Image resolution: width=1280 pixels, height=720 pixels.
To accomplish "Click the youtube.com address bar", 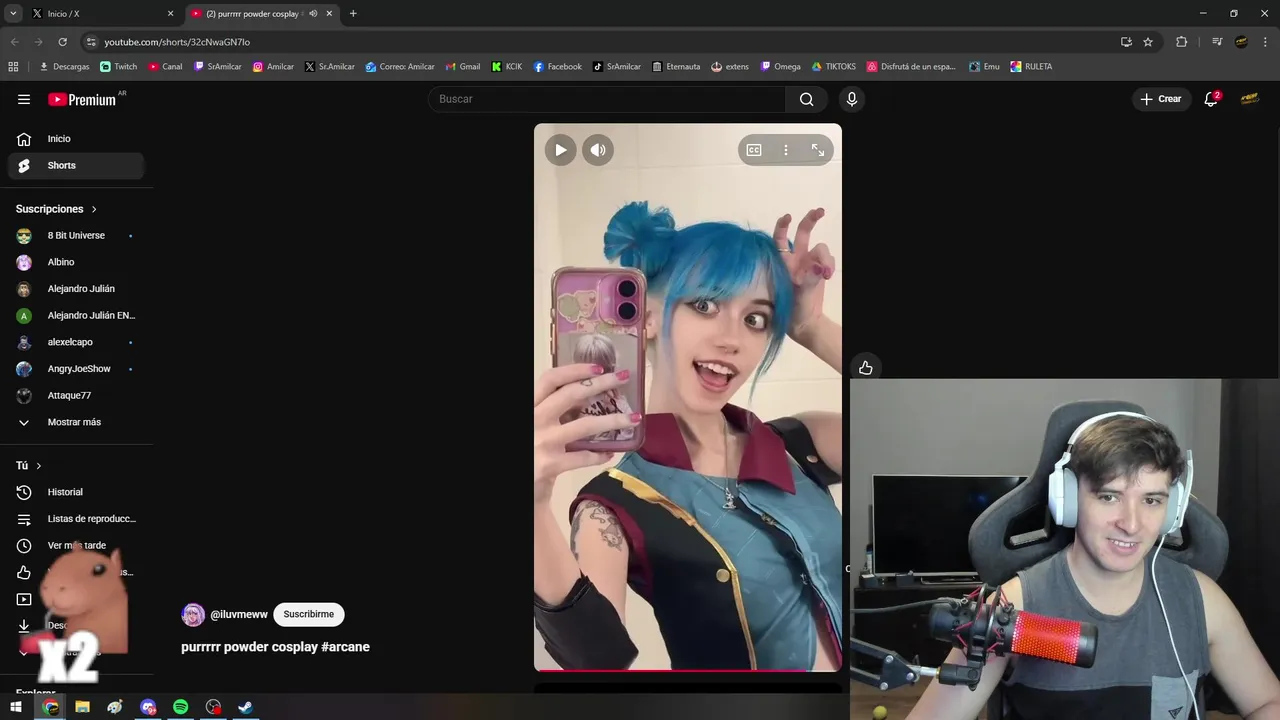I will tap(600, 42).
